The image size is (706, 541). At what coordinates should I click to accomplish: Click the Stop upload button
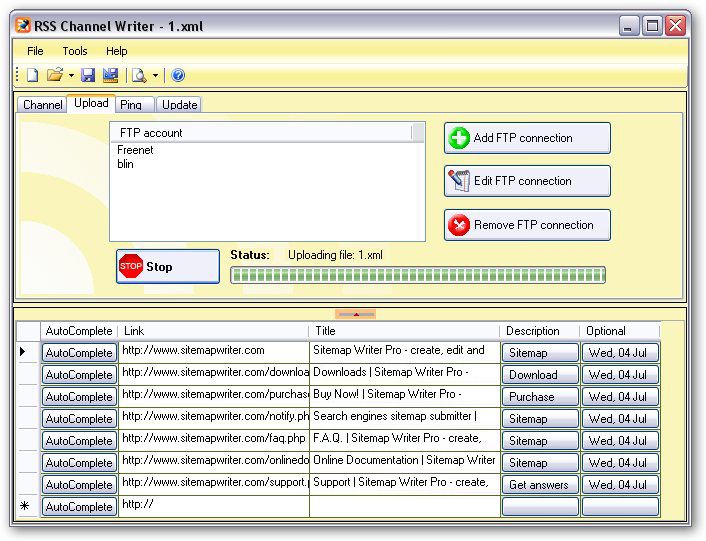[168, 266]
